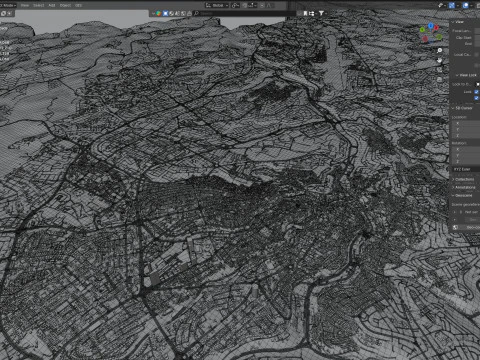Image resolution: width=480 pixels, height=360 pixels.
Task: Click the bookmark icon right of the search bar
Action: coord(305,13)
